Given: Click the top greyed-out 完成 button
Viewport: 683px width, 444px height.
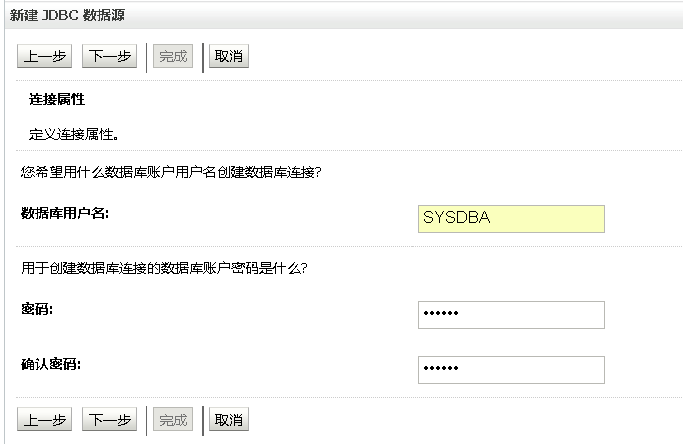Looking at the screenshot, I should tap(173, 56).
